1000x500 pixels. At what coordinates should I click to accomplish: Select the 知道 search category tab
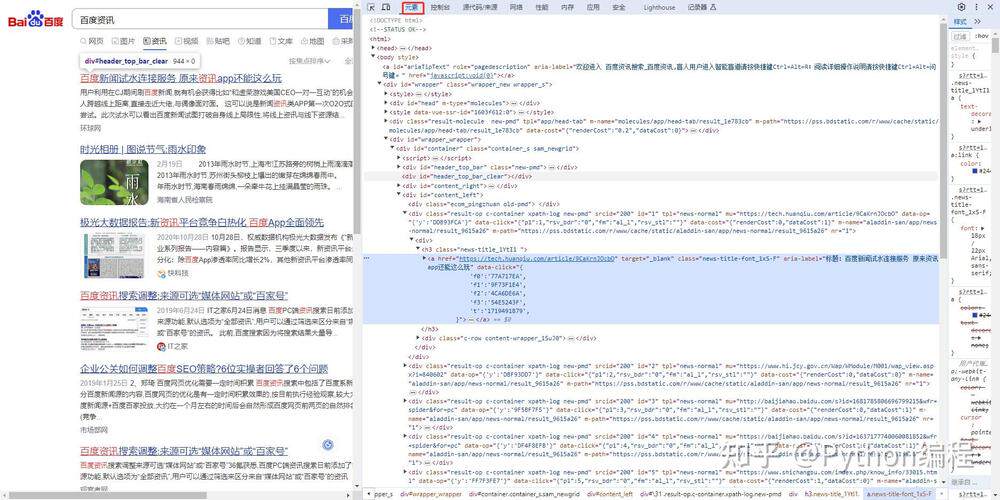[x=250, y=41]
